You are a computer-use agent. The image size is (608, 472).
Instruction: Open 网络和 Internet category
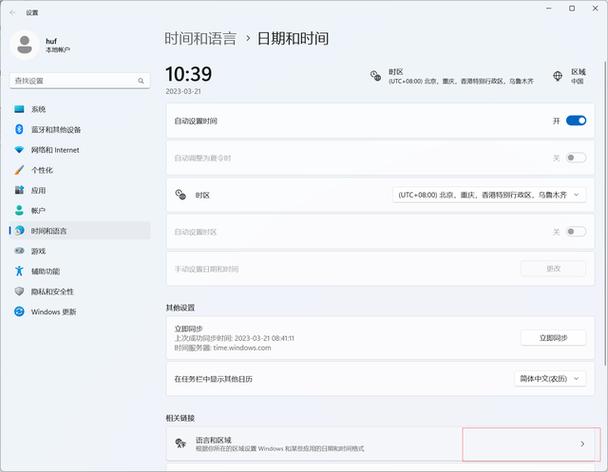(x=79, y=150)
